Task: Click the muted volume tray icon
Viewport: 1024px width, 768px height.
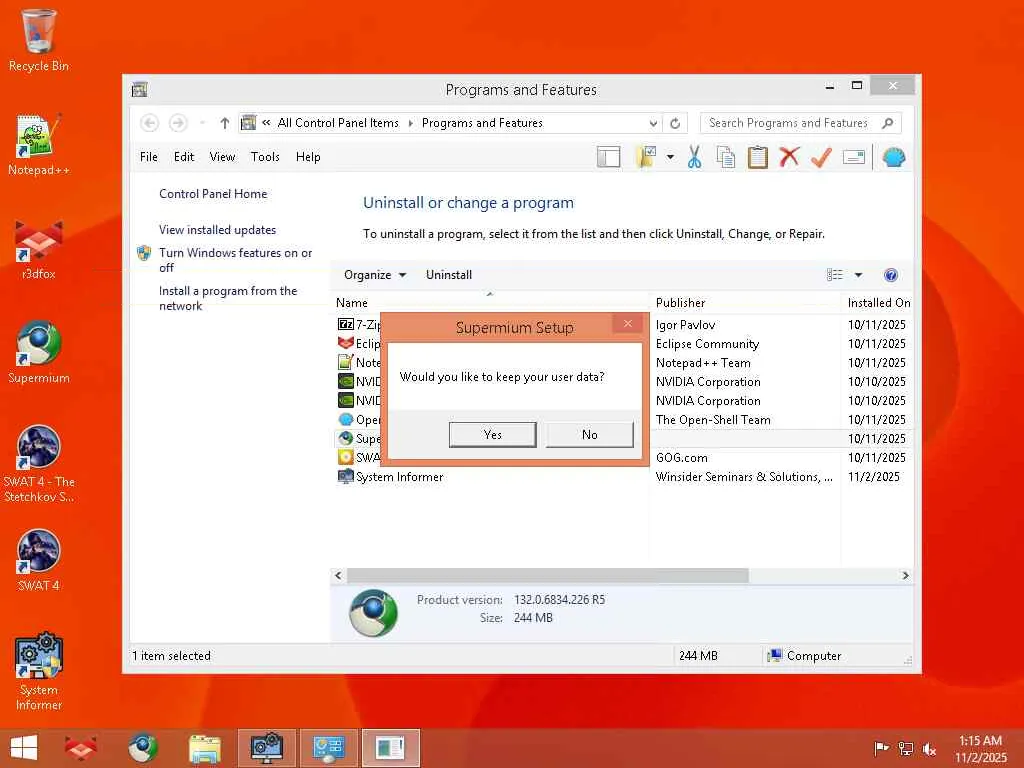Action: point(929,749)
